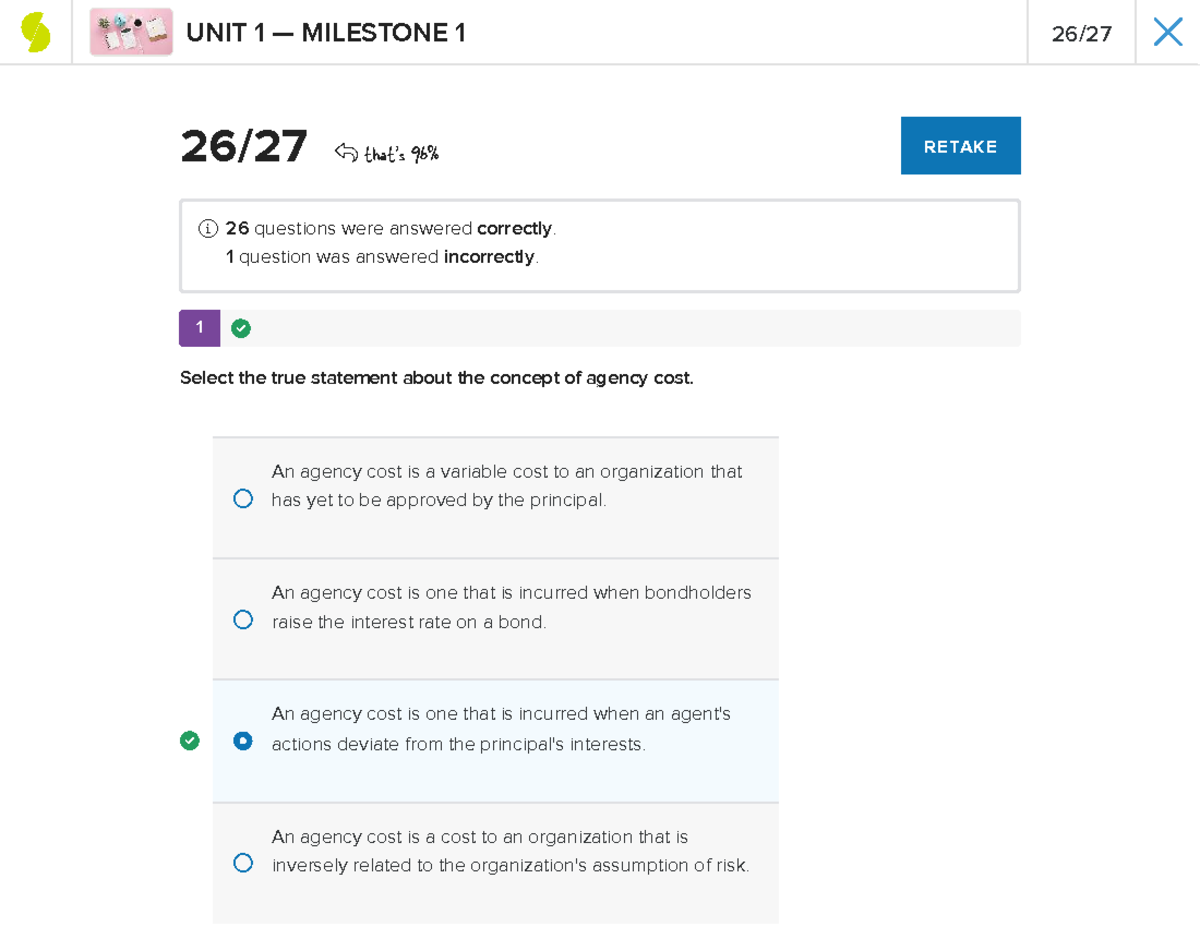Click the RETAKE button
The height and width of the screenshot is (927, 1200).
coord(960,146)
